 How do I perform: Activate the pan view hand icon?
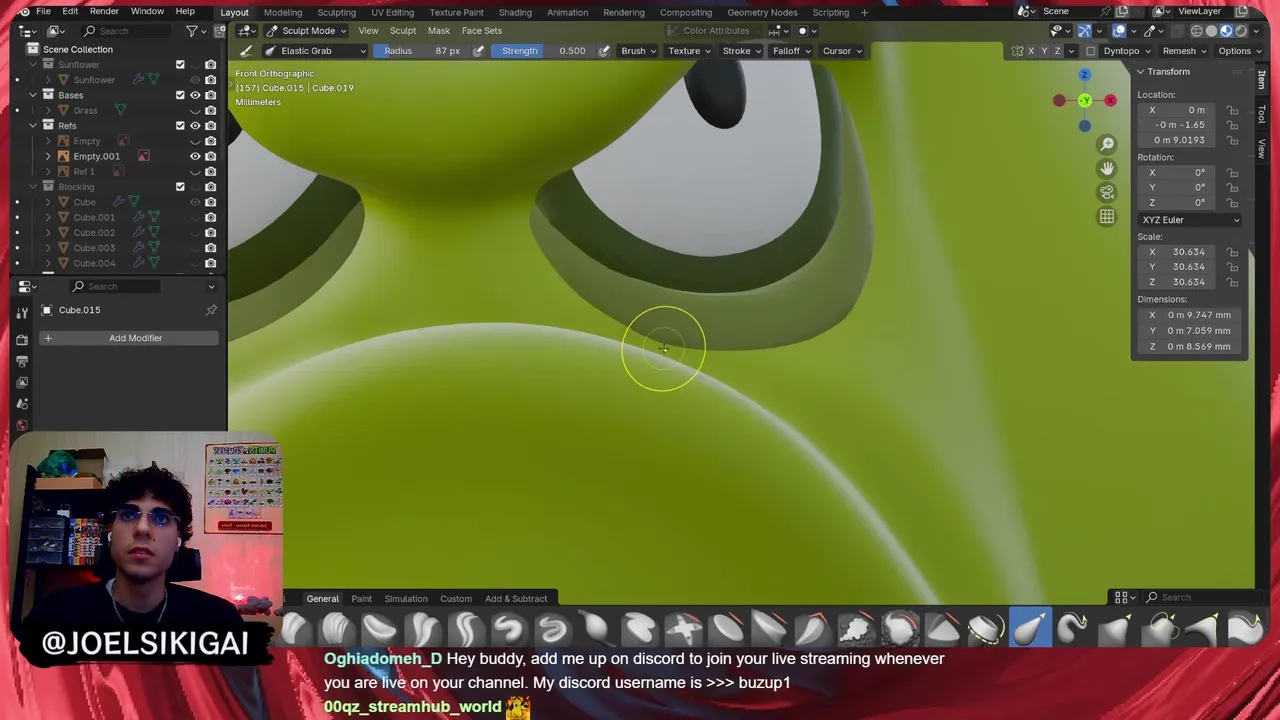[x=1107, y=168]
